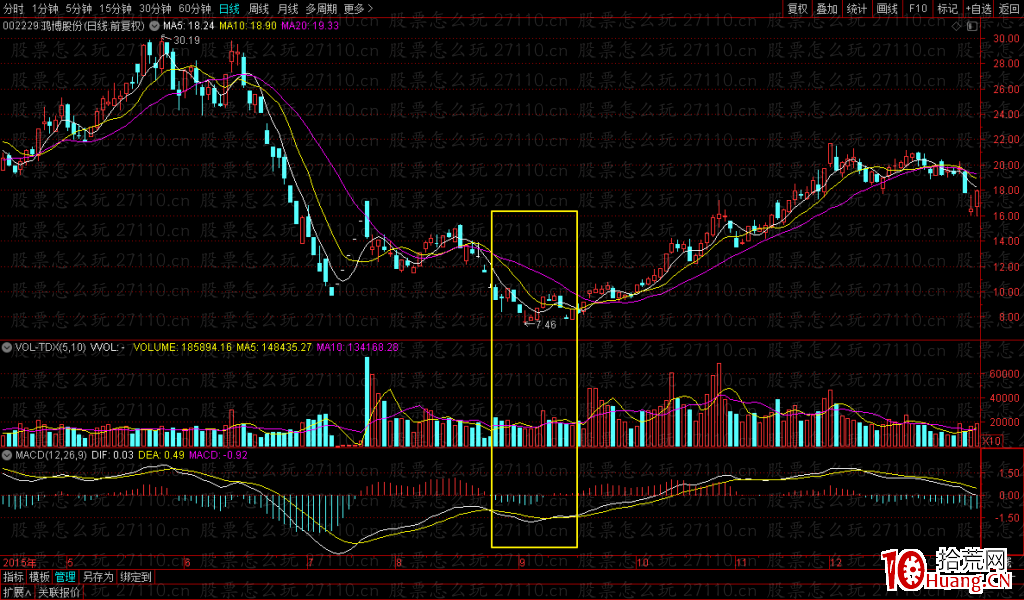
Task: Open the 复权 adjustment menu
Action: (797, 8)
